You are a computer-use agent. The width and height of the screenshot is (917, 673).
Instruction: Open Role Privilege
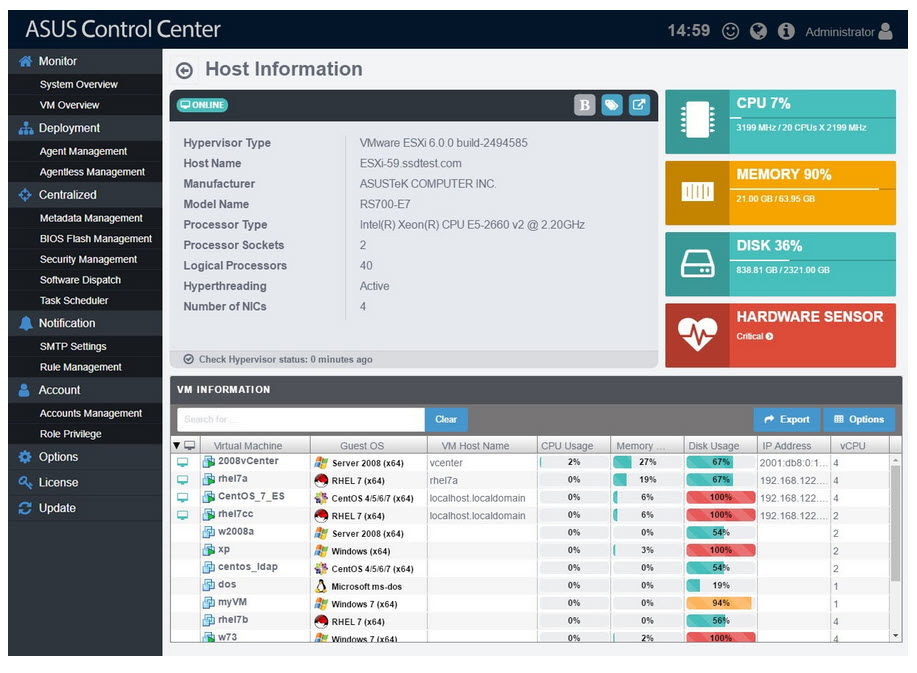pos(70,434)
